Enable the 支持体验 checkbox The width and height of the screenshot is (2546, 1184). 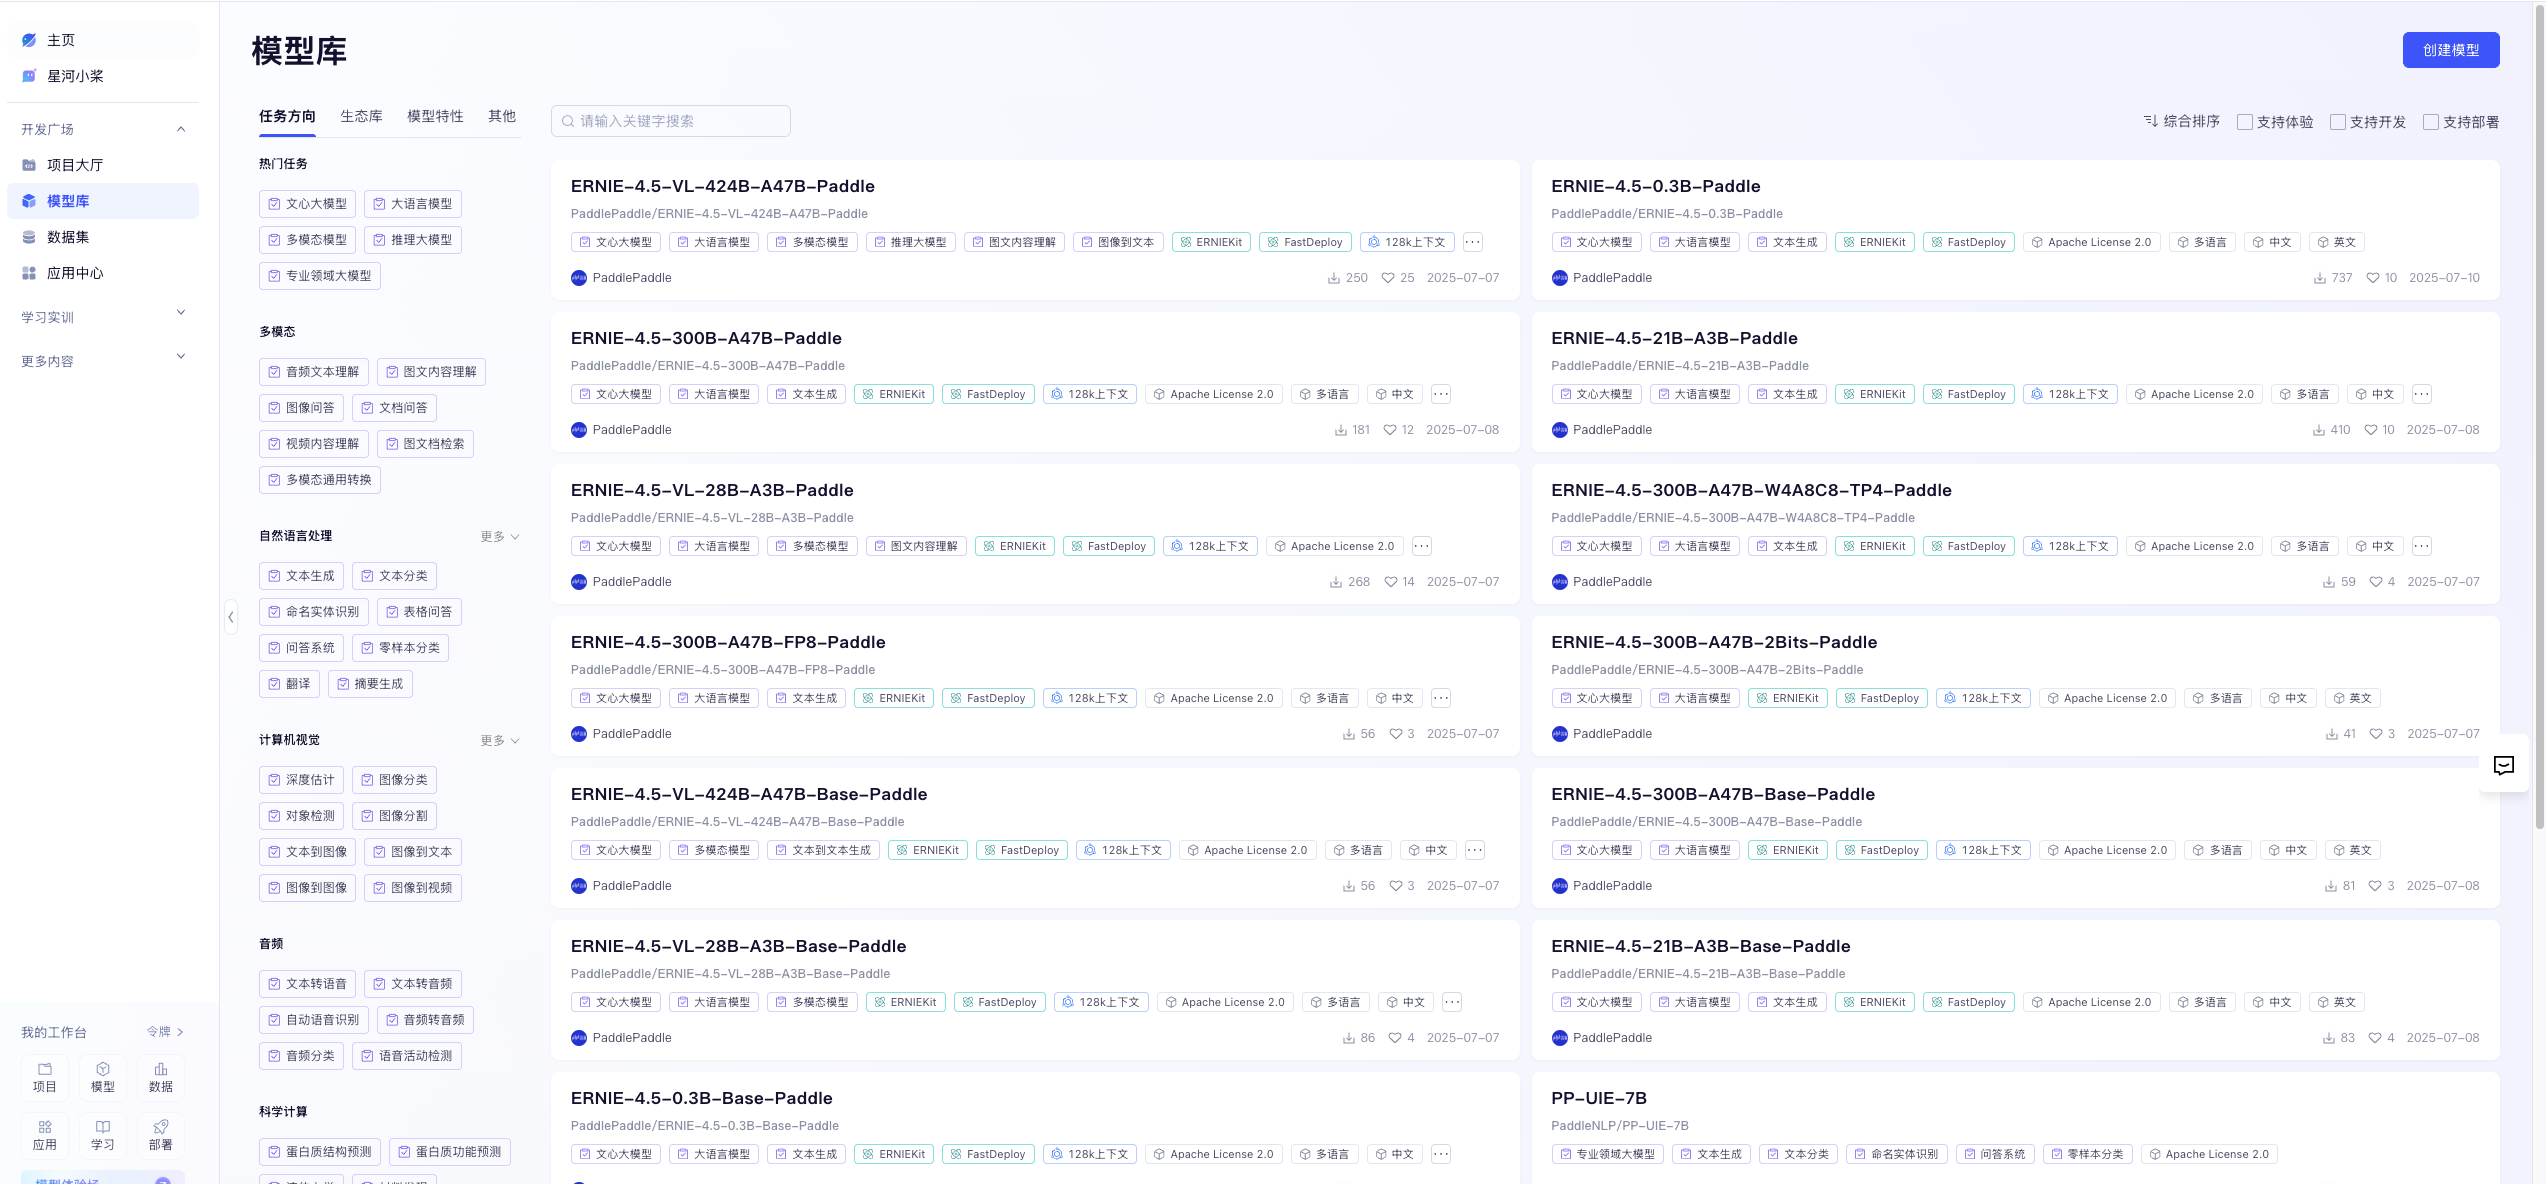click(2244, 122)
